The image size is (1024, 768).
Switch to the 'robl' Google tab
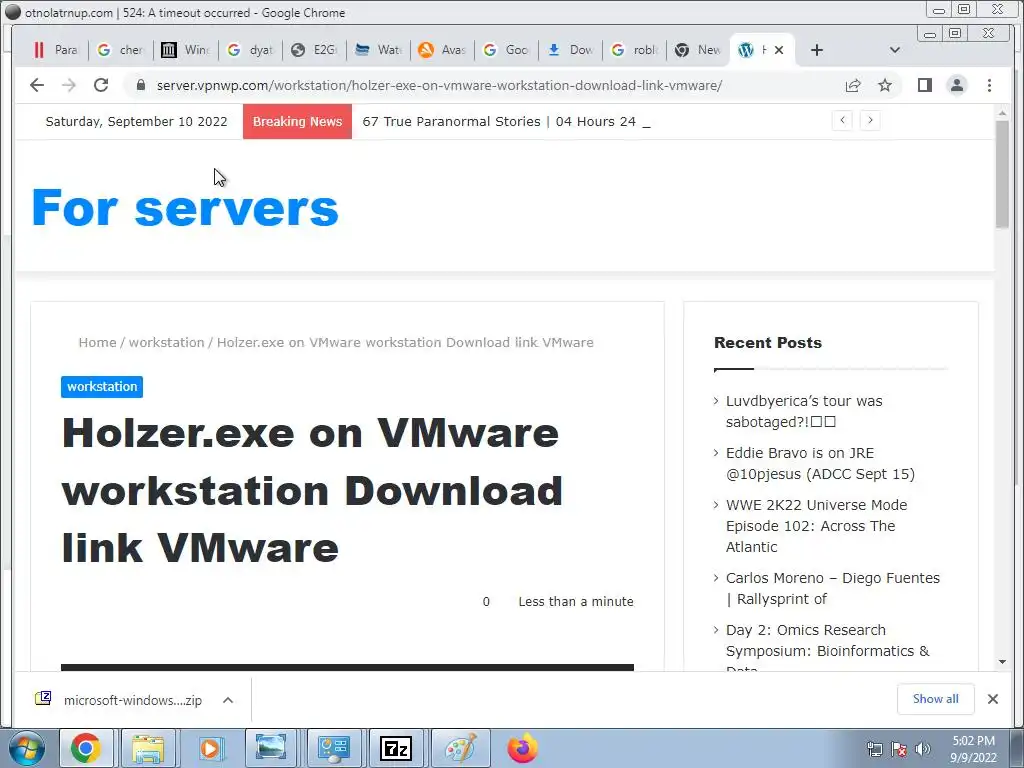[x=635, y=50]
